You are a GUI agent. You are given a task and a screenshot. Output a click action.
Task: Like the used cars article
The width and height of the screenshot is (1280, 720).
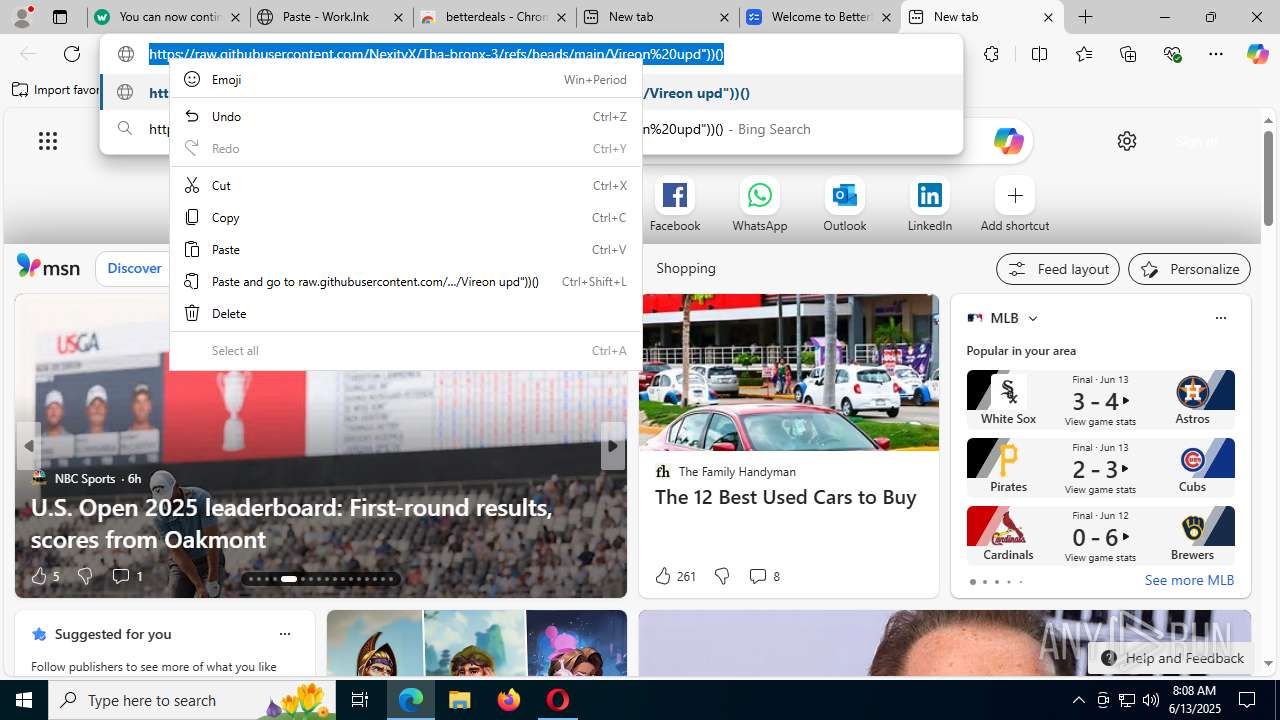pos(675,576)
